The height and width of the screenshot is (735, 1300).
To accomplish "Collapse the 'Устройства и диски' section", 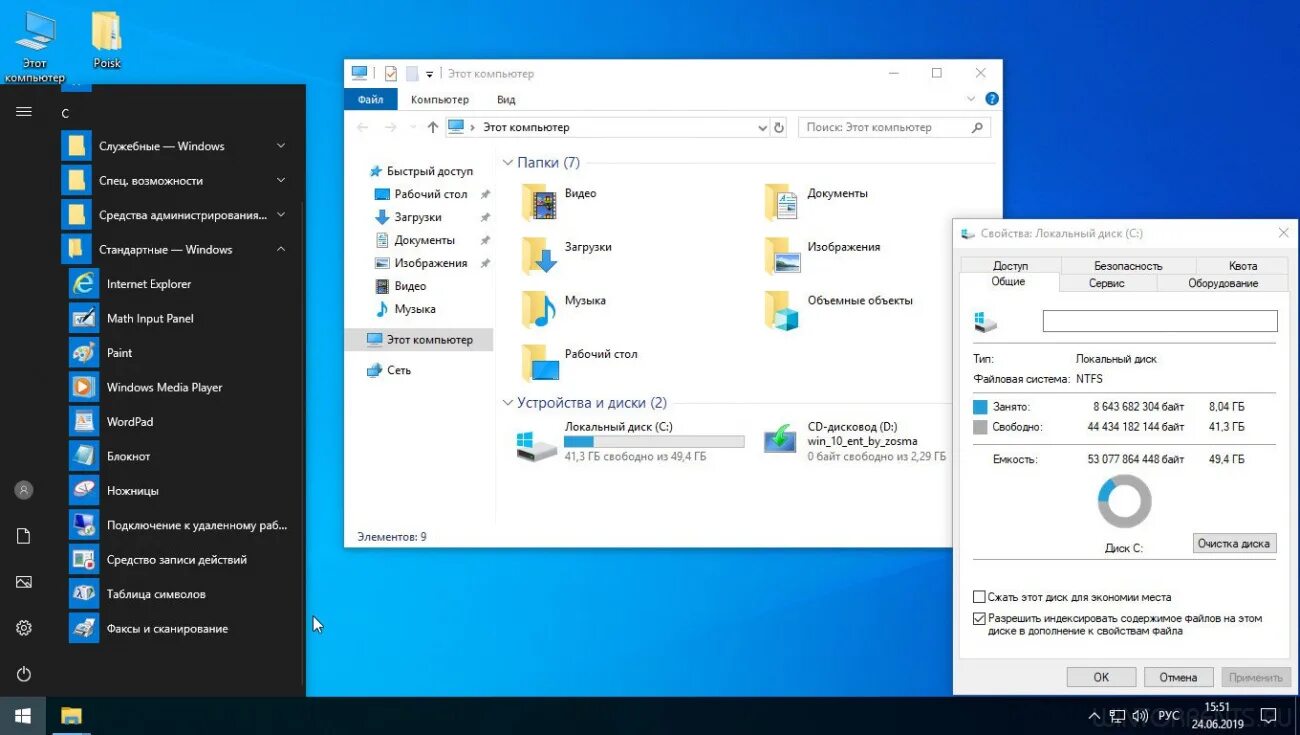I will click(507, 402).
